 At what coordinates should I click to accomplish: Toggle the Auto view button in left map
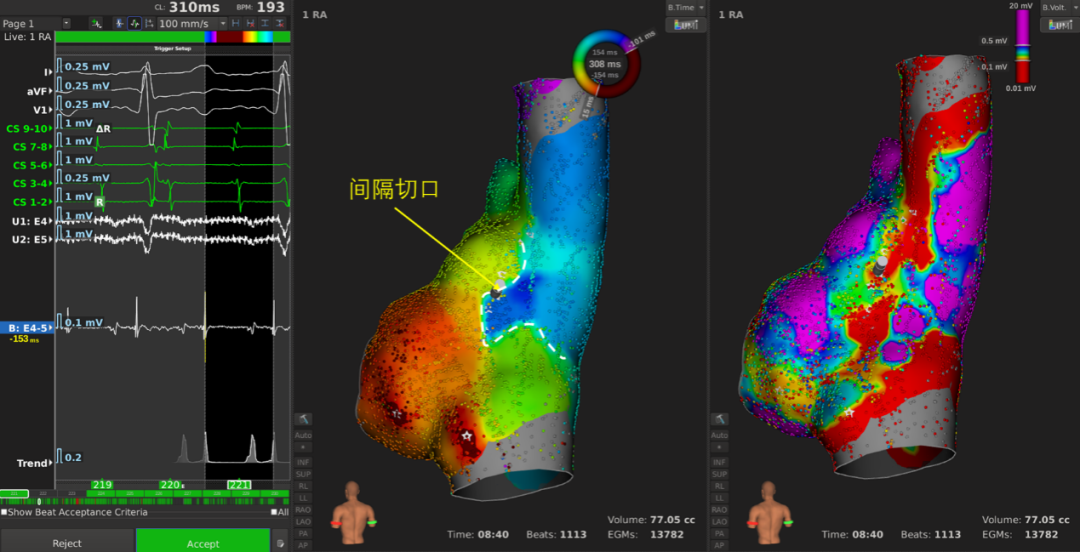(303, 435)
